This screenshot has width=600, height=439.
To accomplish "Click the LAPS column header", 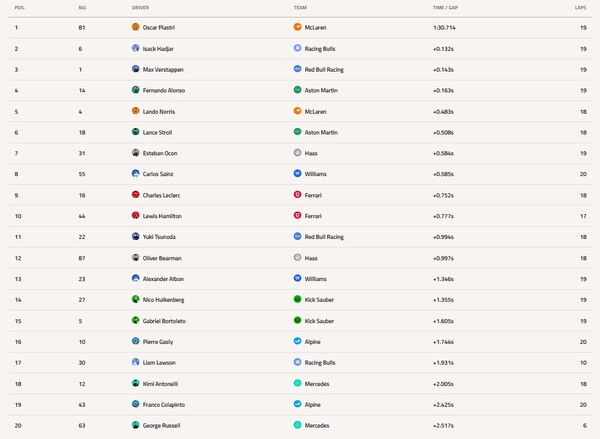I will click(x=581, y=7).
